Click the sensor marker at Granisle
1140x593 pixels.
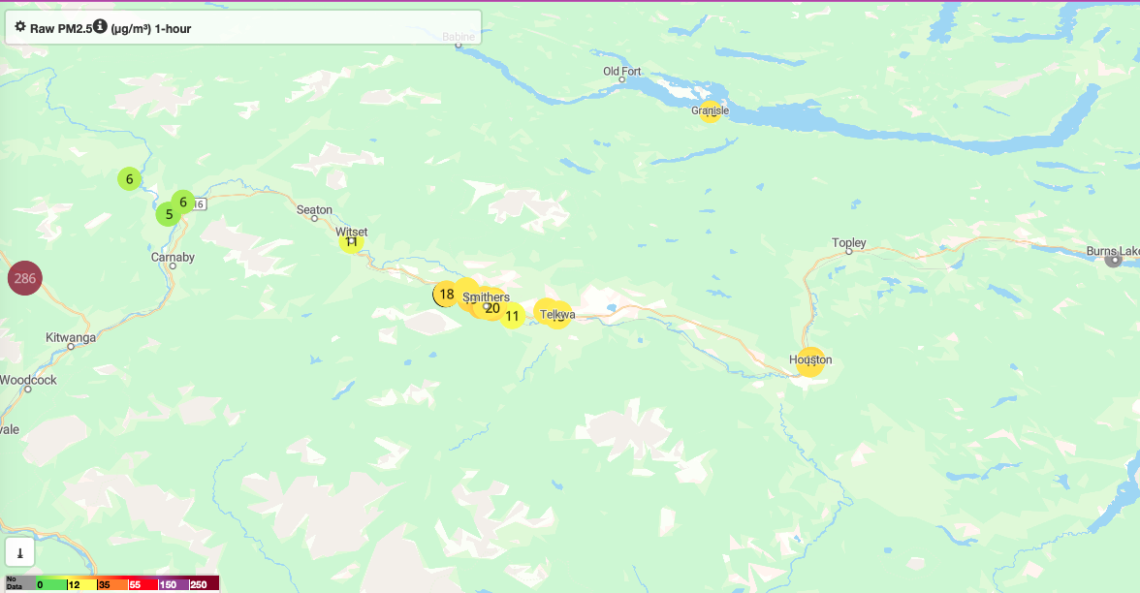[x=710, y=111]
